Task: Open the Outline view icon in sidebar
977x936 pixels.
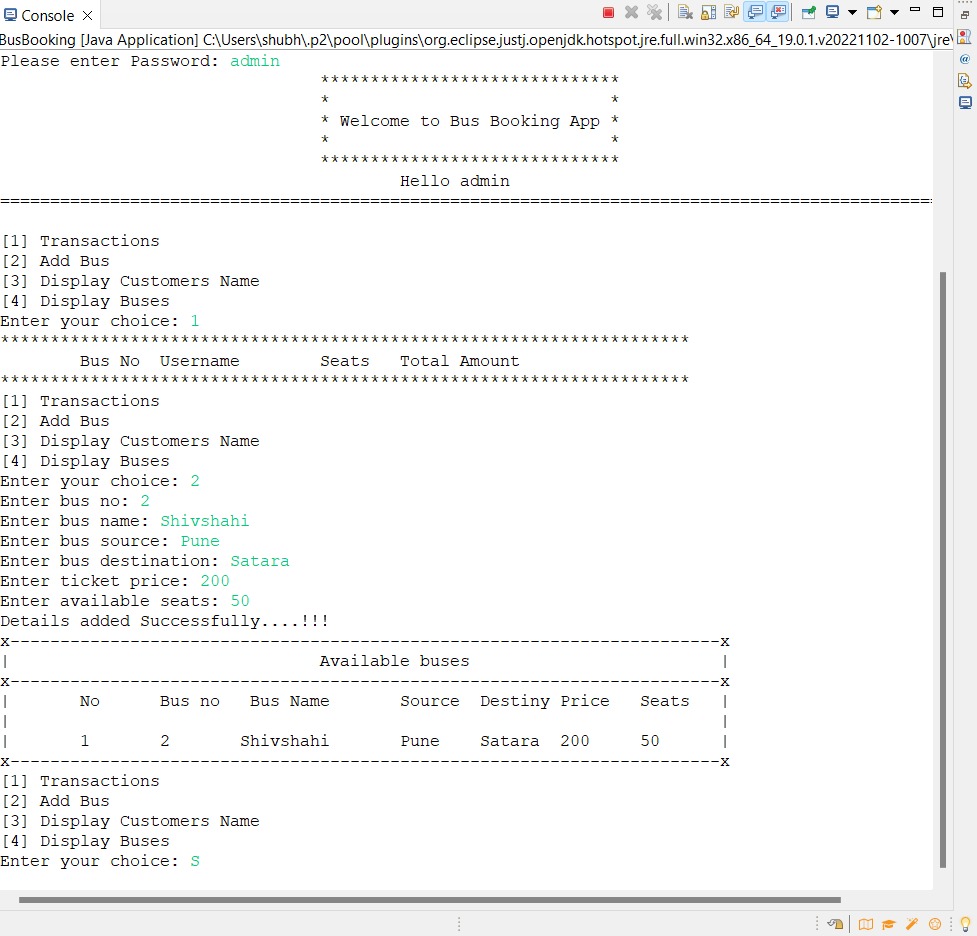Action: (965, 37)
